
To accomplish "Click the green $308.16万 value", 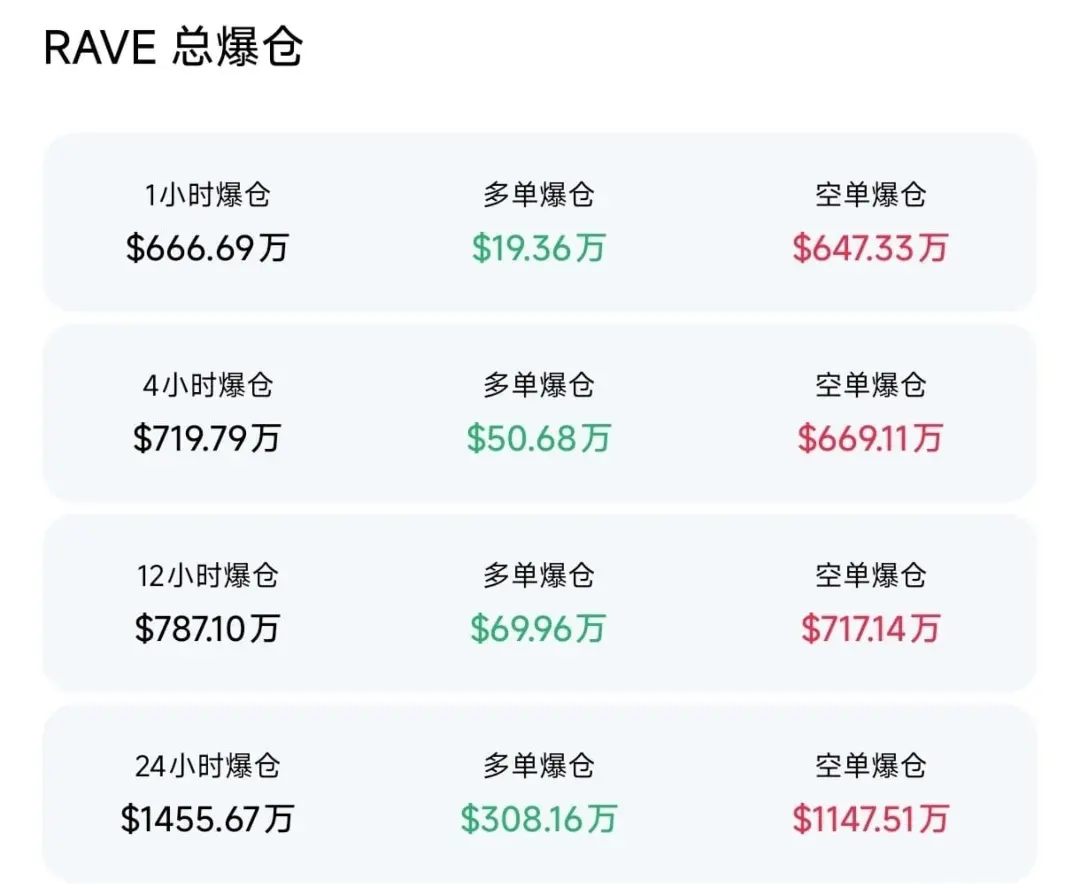I will click(x=538, y=820).
